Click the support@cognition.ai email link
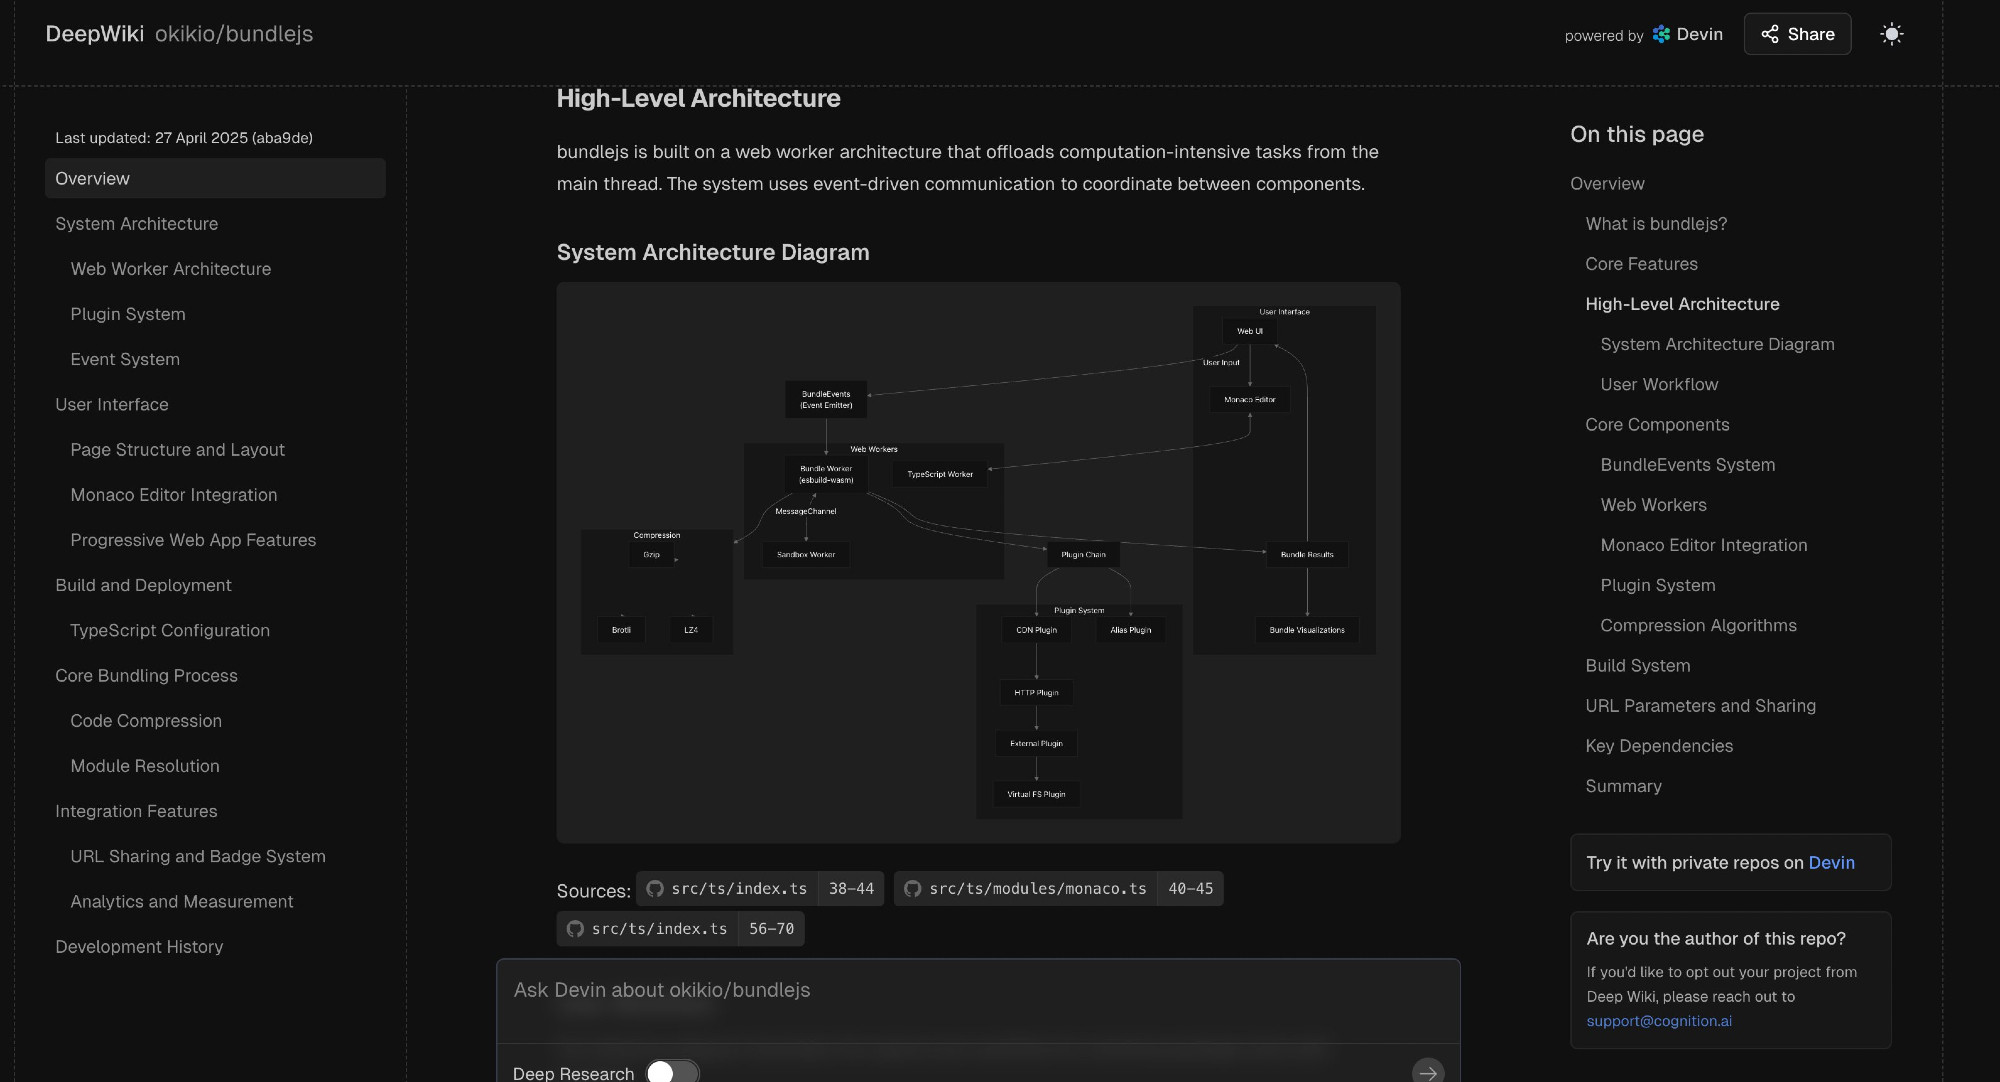 point(1659,1021)
